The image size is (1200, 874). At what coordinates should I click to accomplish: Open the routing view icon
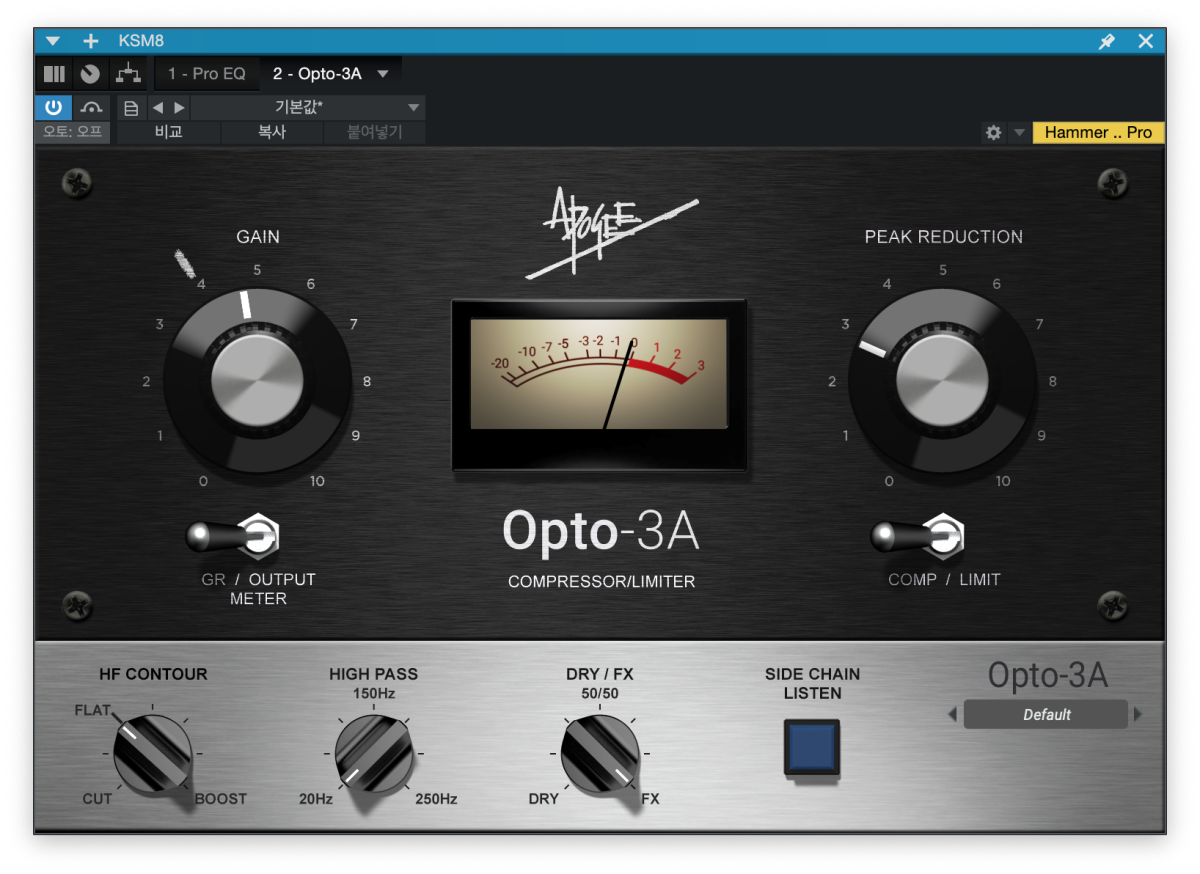click(127, 74)
